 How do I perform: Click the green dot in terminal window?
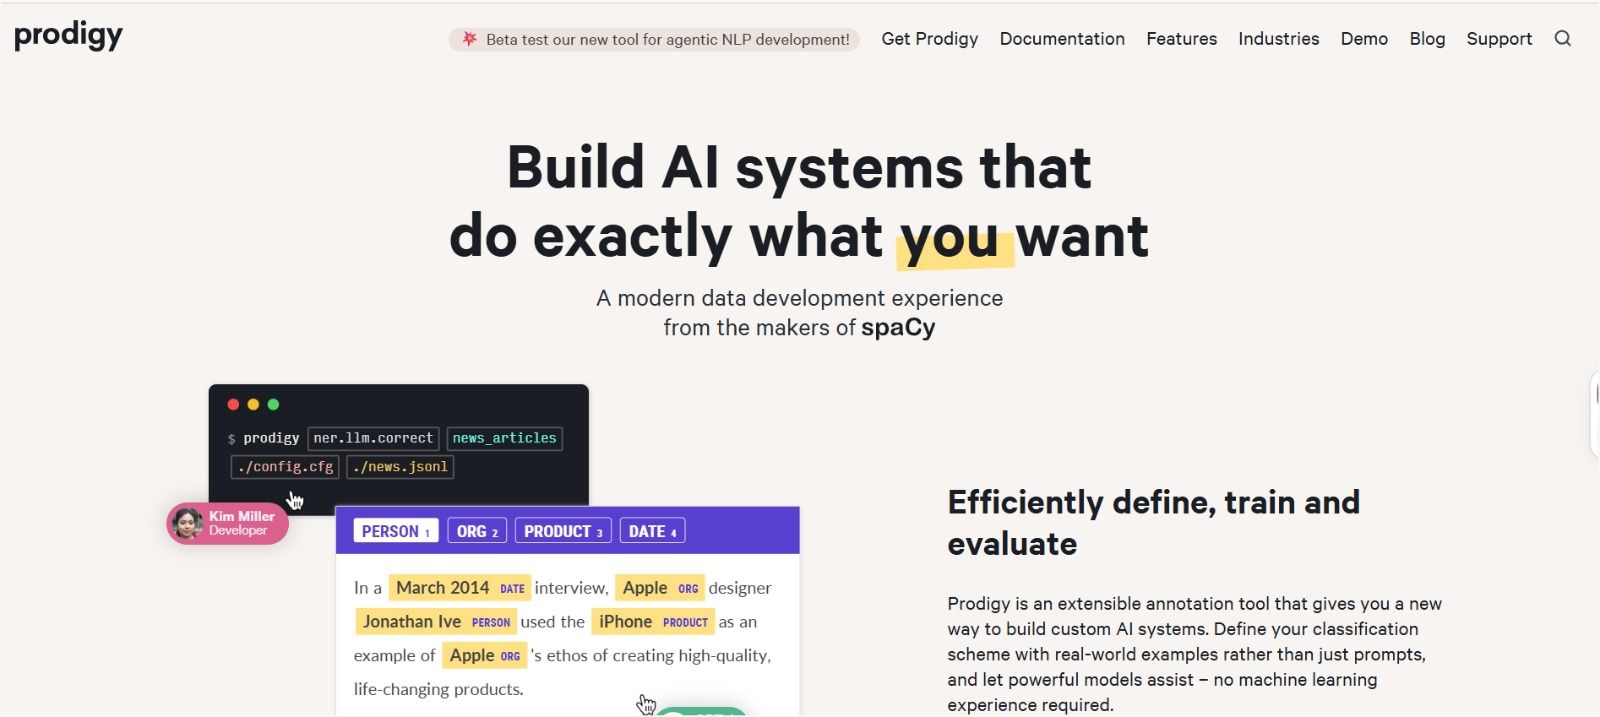tap(273, 405)
